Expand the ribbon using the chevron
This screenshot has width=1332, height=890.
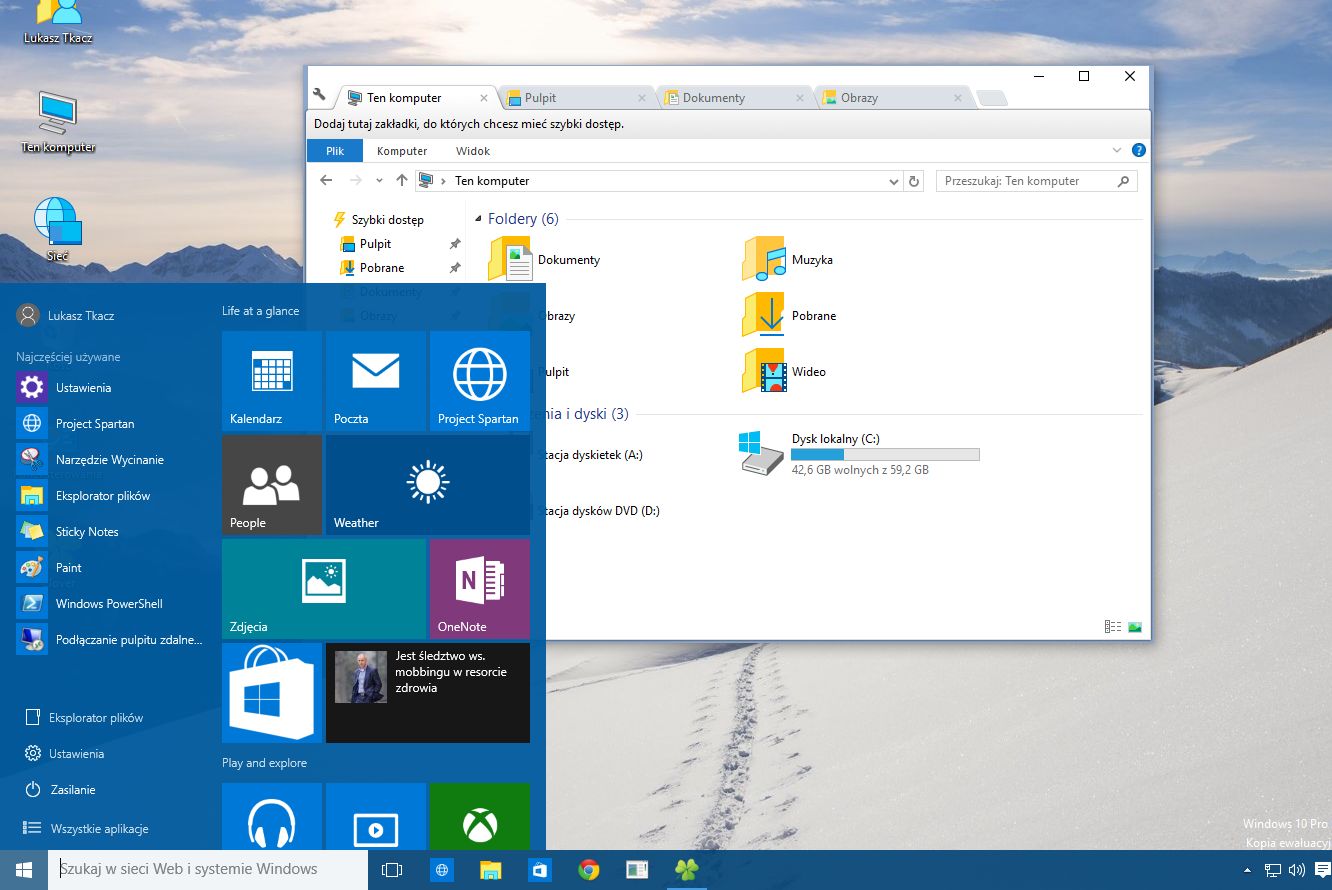[1117, 151]
